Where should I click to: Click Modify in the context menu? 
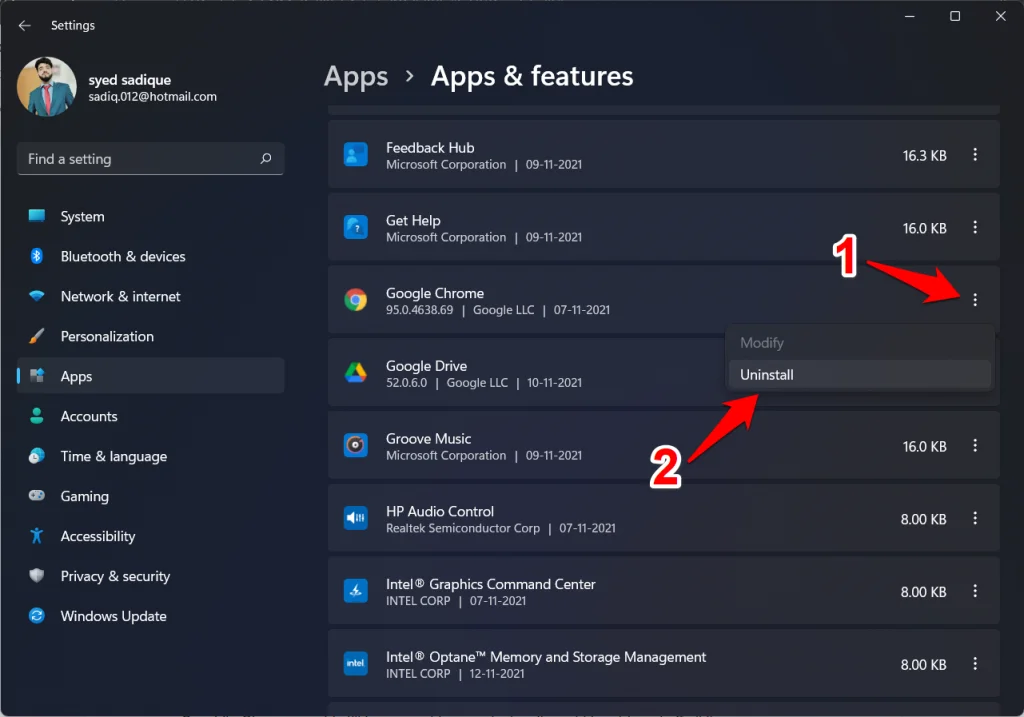tap(860, 343)
